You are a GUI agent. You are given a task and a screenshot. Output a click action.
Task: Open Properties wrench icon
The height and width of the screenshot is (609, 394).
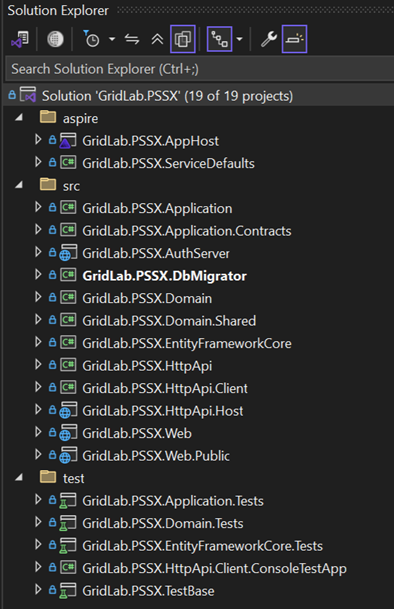pyautogui.click(x=268, y=39)
